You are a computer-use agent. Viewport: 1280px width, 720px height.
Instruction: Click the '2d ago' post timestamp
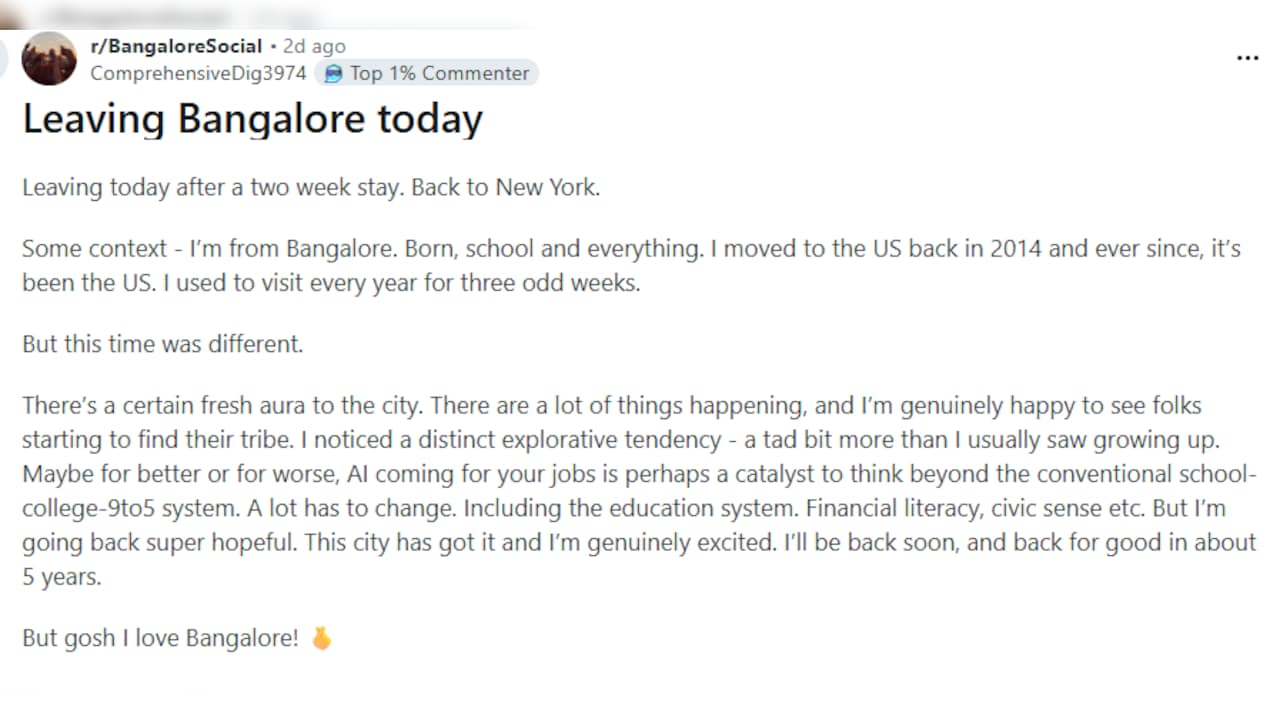pos(314,46)
